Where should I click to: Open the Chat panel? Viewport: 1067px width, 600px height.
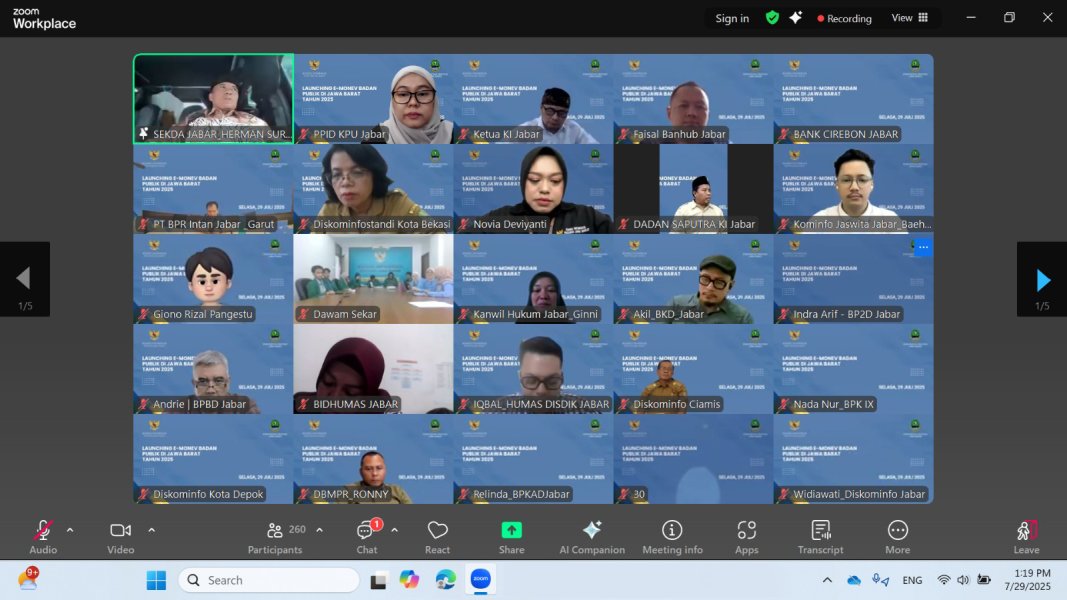367,537
